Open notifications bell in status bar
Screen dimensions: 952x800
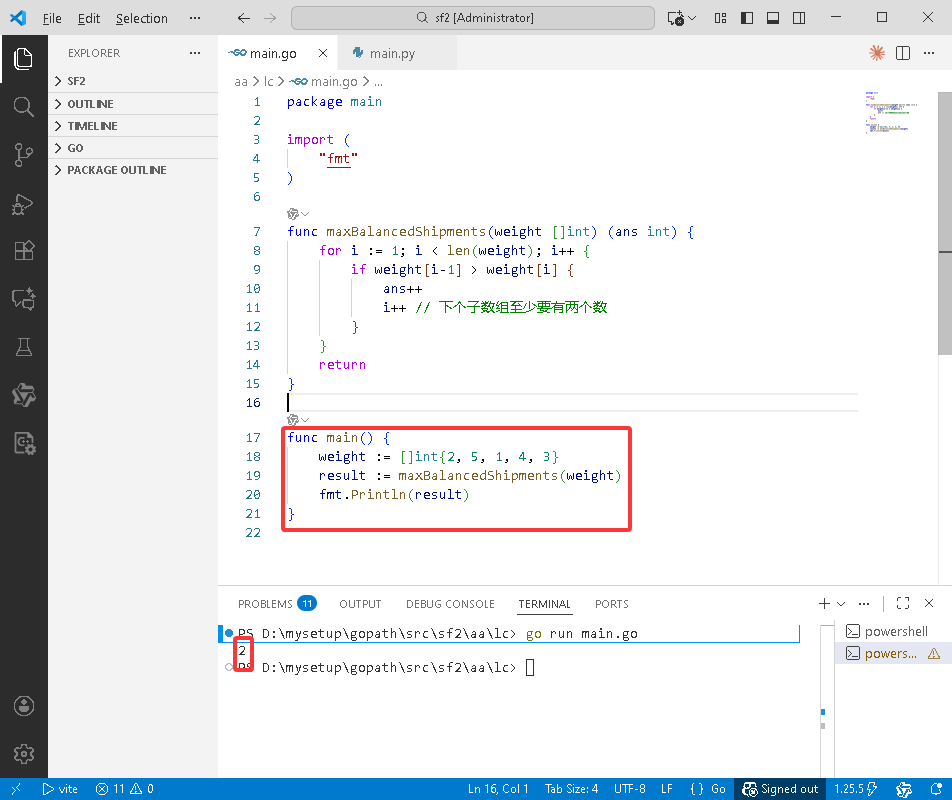(936, 789)
